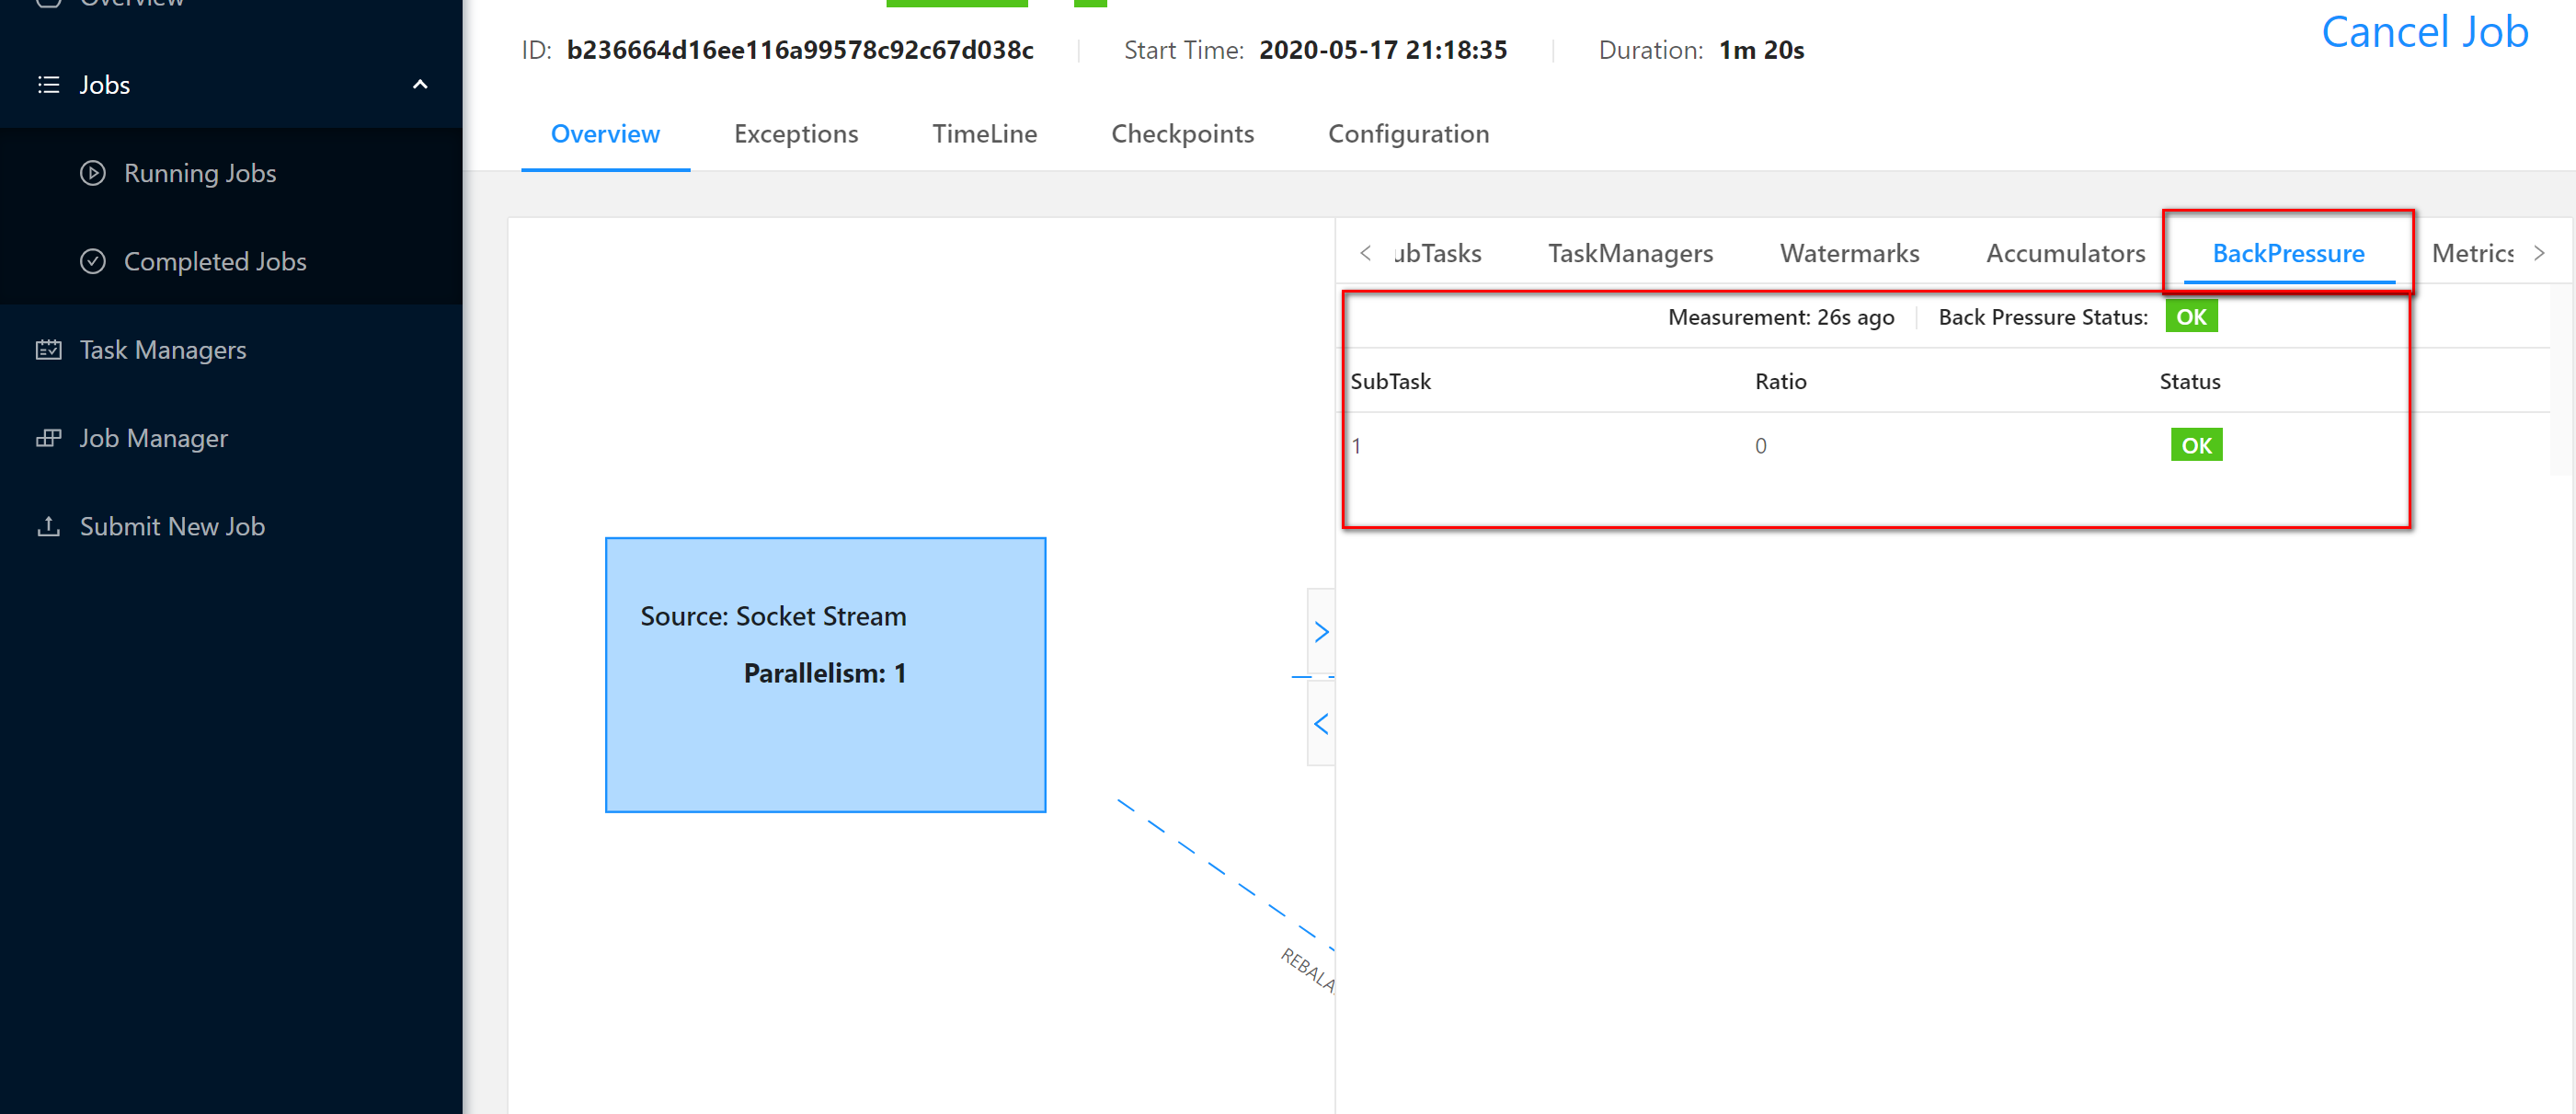2576x1114 pixels.
Task: Click the Completed Jobs checkmark icon
Action: coord(93,262)
